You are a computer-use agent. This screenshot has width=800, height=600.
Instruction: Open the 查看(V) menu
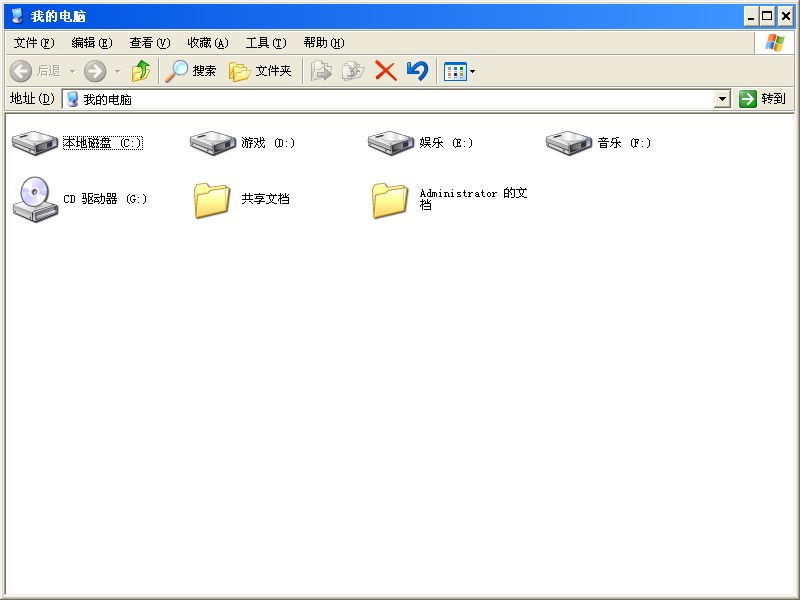click(x=149, y=43)
